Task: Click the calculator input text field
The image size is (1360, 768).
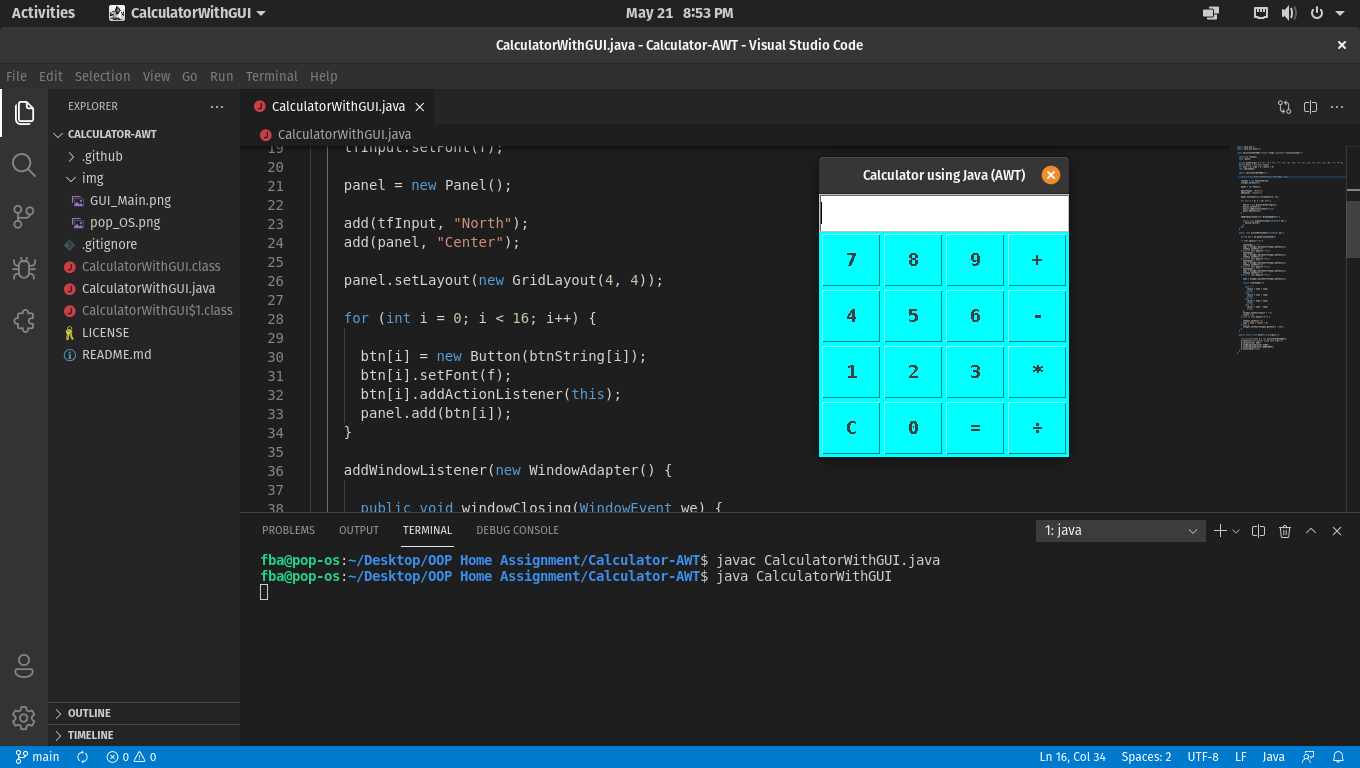Action: coord(944,214)
